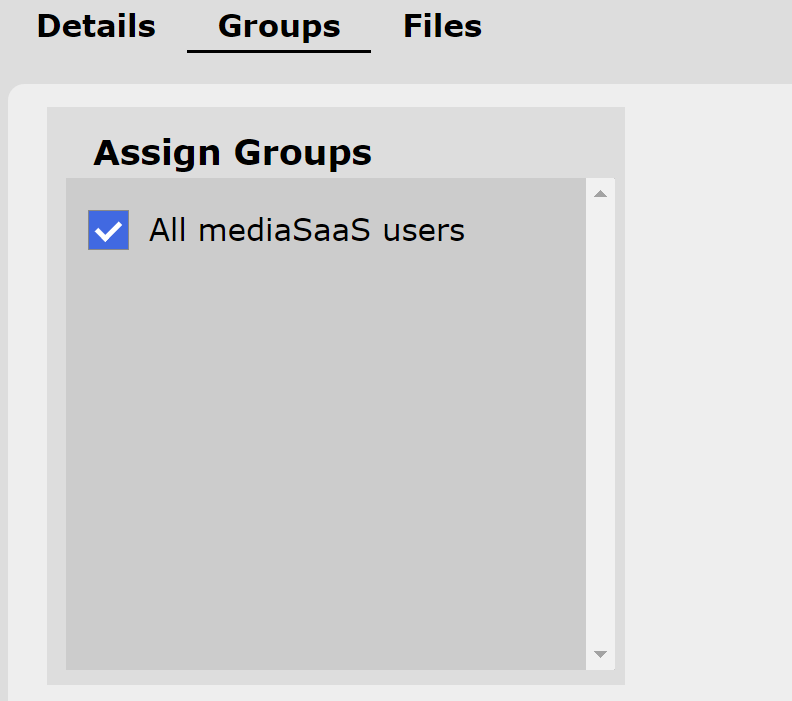Click the scroll down arrow in groups list
Viewport: 792px width, 701px height.
click(600, 654)
